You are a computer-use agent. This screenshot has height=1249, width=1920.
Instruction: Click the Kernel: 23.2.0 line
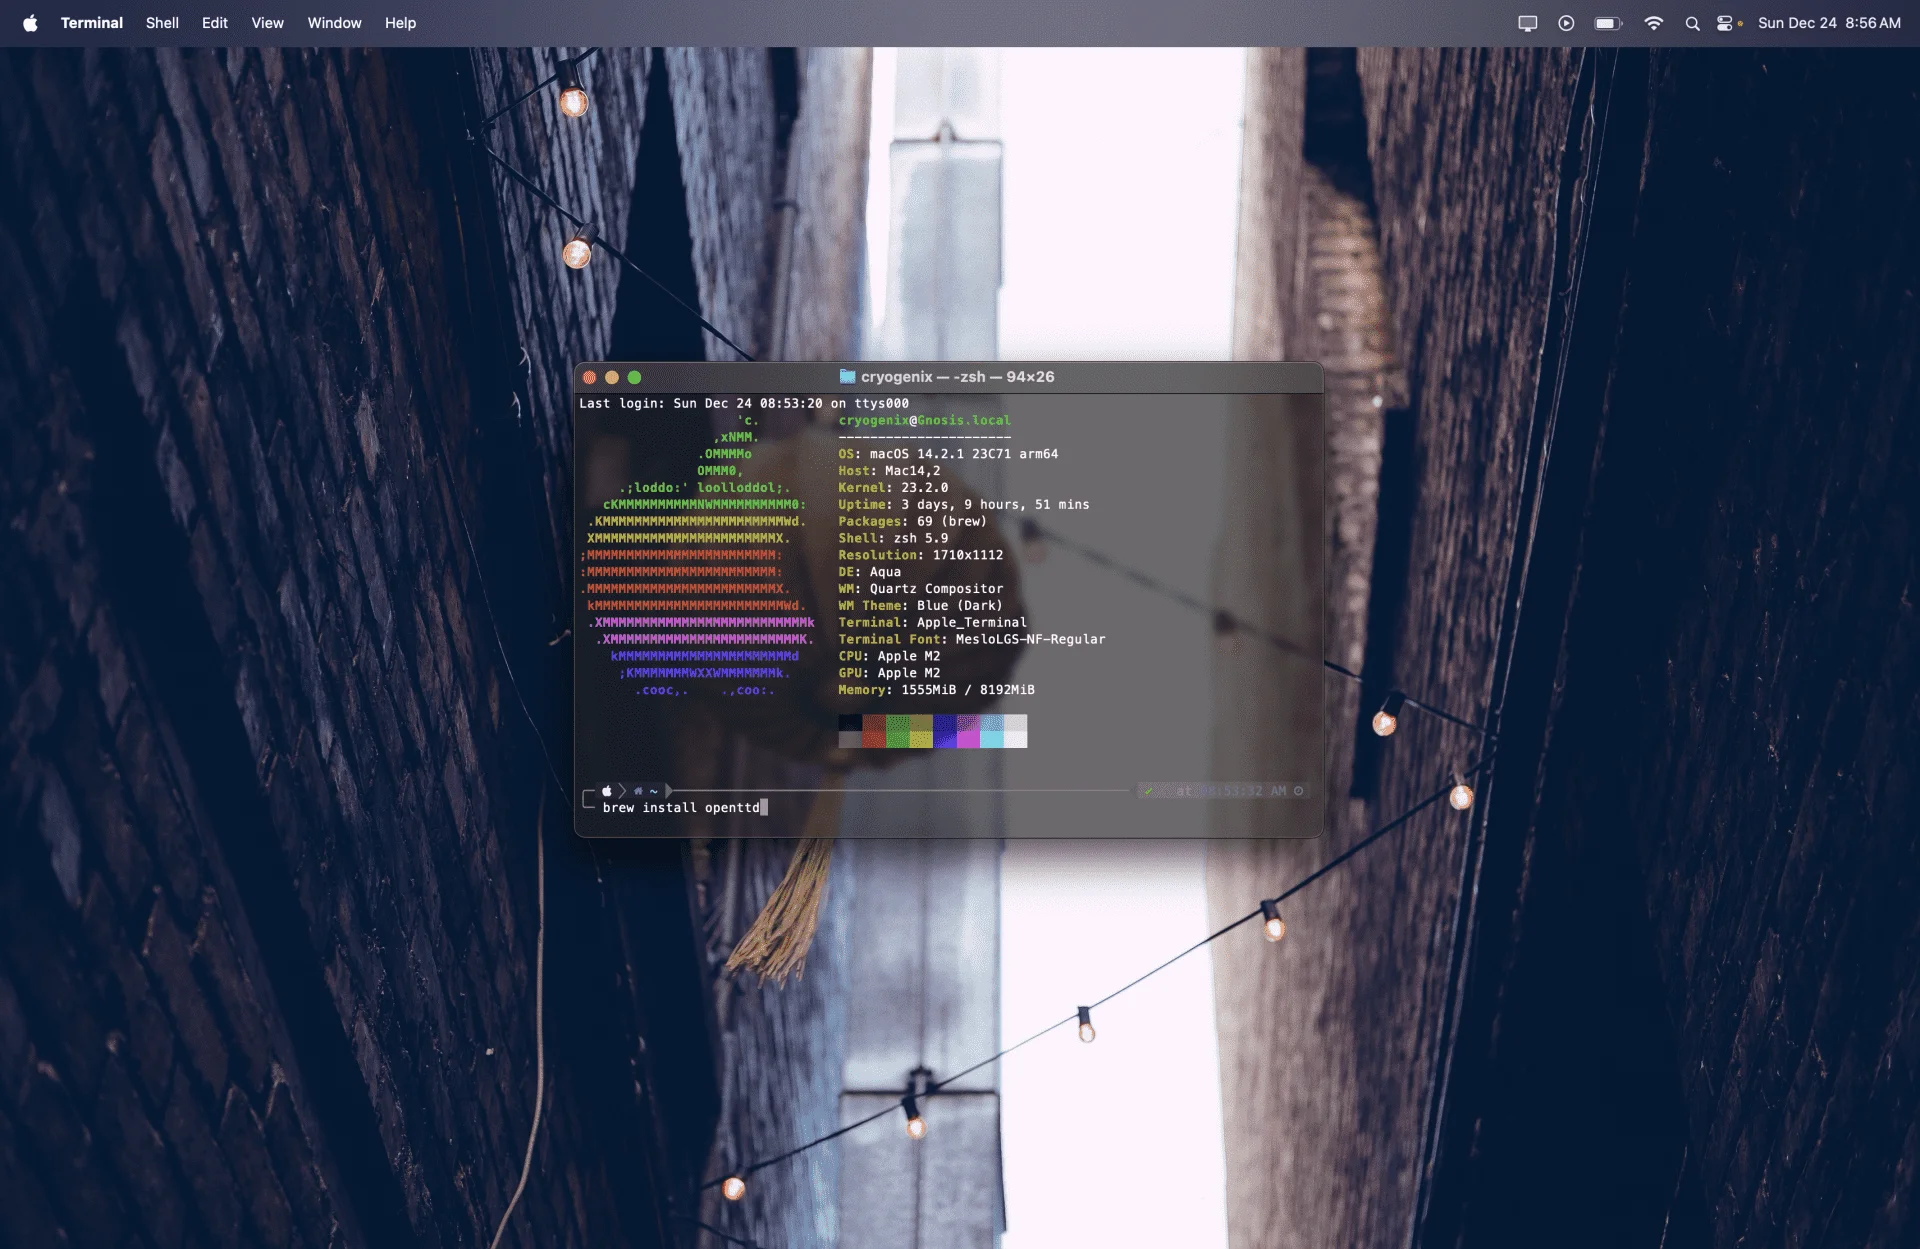pyautogui.click(x=893, y=488)
